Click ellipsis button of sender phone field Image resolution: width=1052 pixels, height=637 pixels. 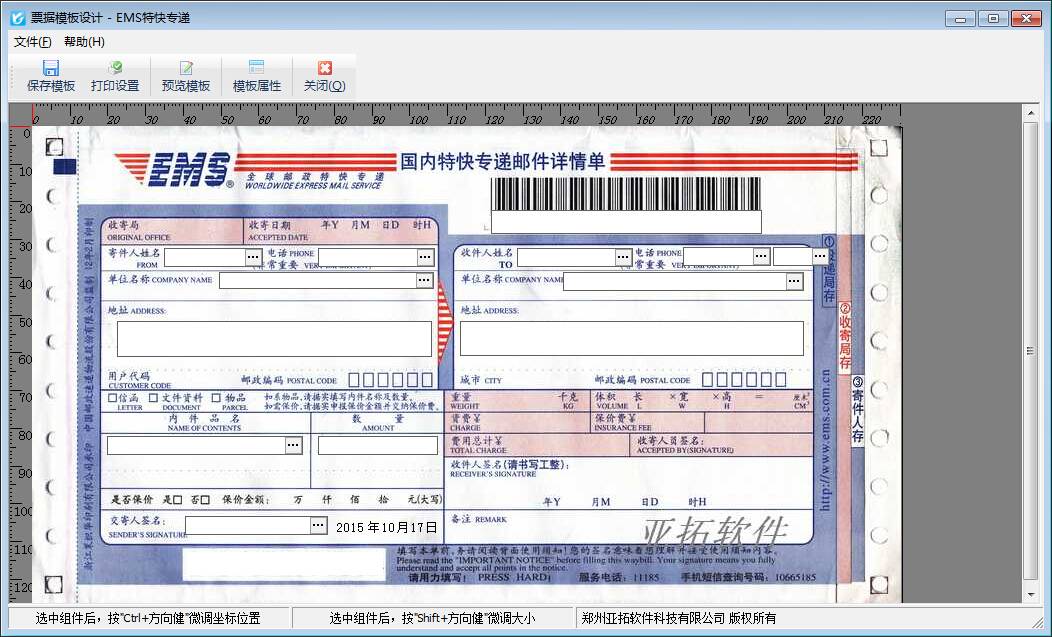425,257
